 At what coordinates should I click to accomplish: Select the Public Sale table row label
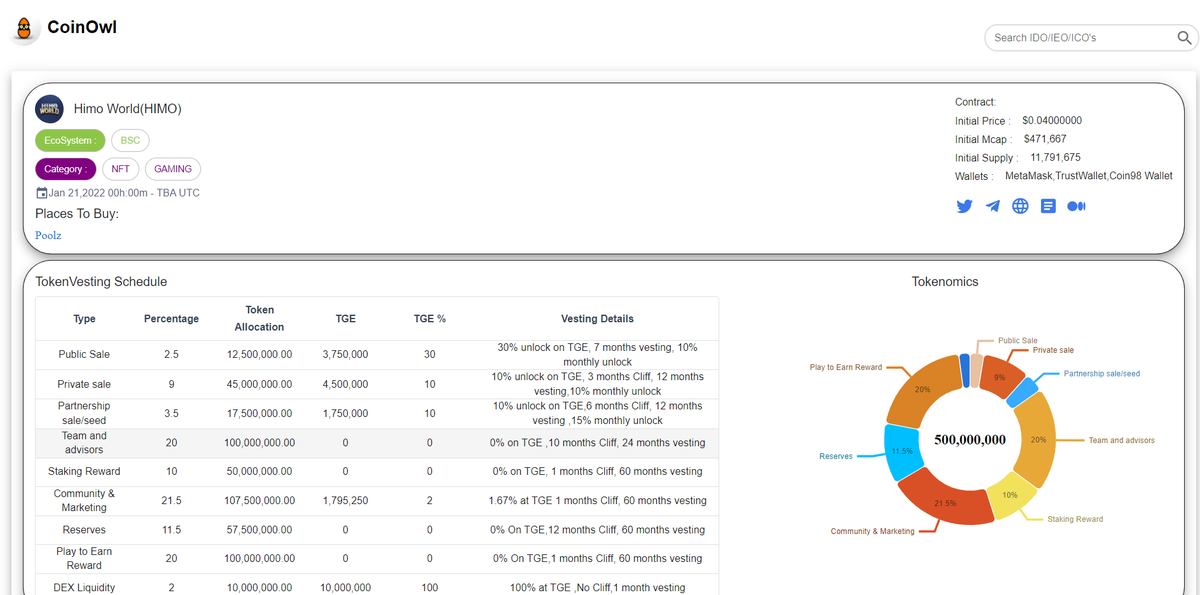pyautogui.click(x=85, y=354)
